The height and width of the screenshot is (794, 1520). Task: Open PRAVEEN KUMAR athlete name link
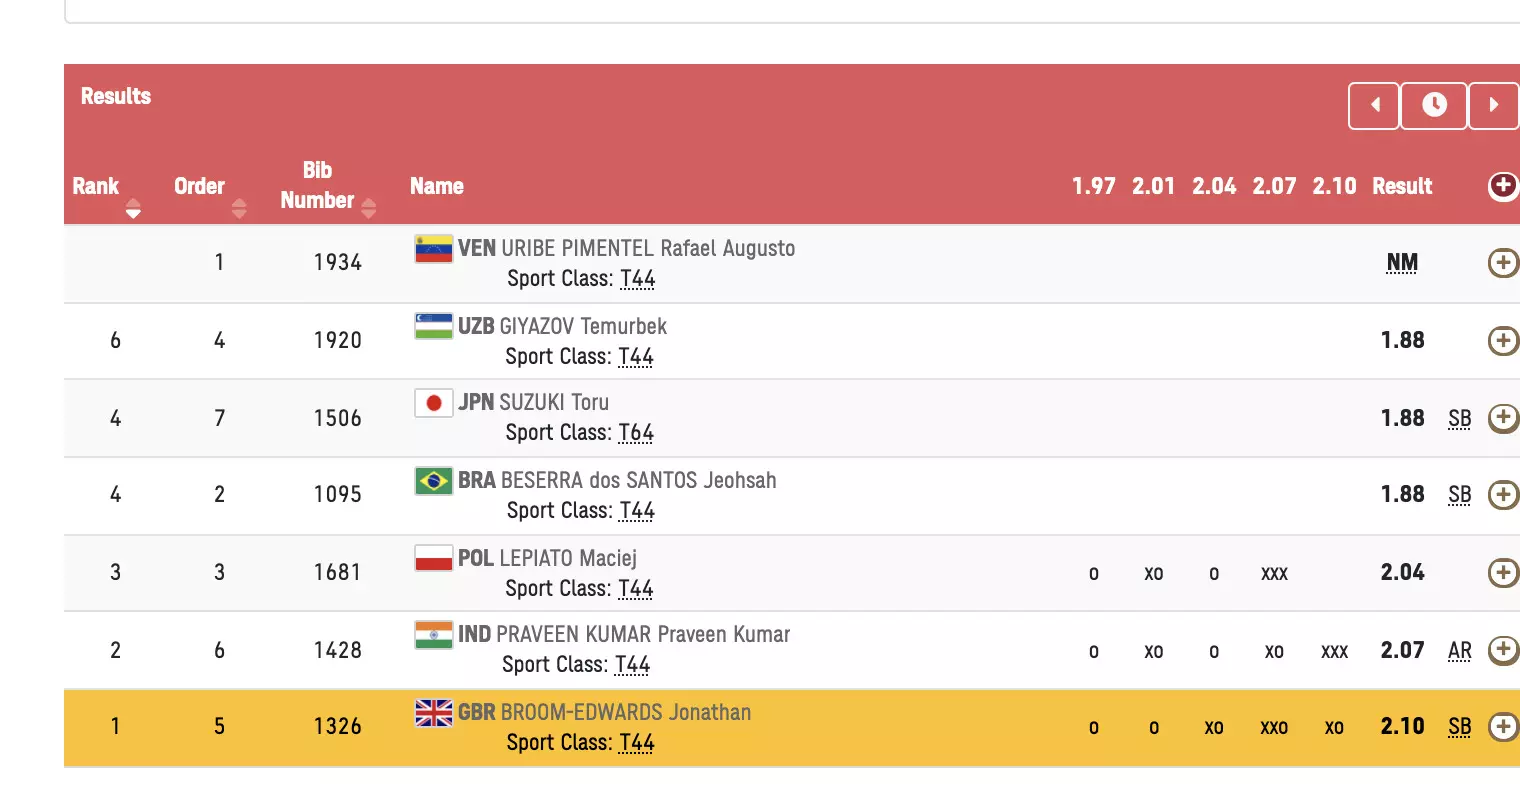[643, 635]
